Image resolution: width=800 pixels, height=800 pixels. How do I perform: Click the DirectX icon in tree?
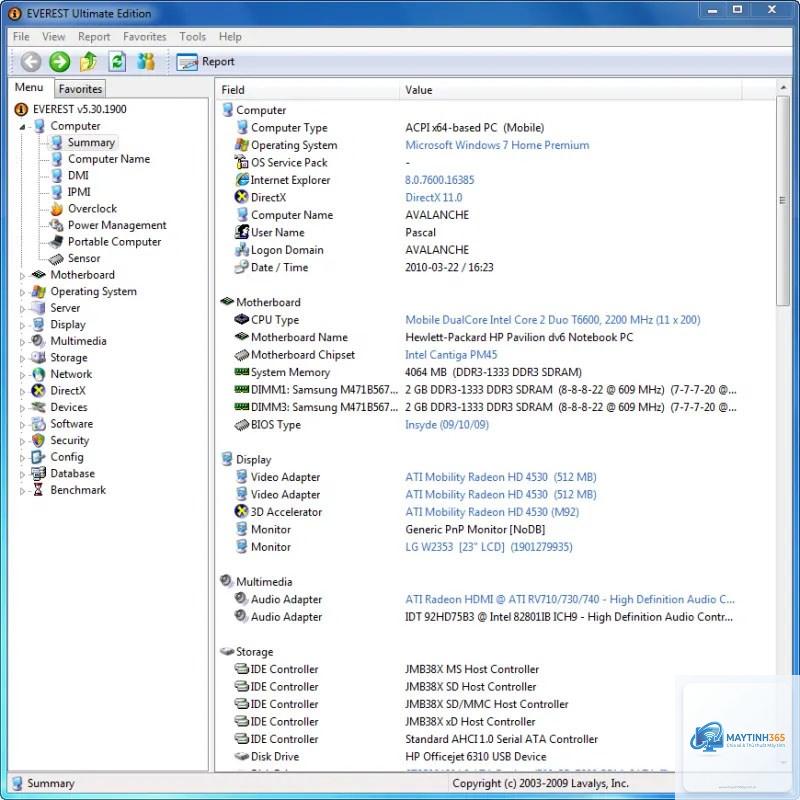point(38,391)
